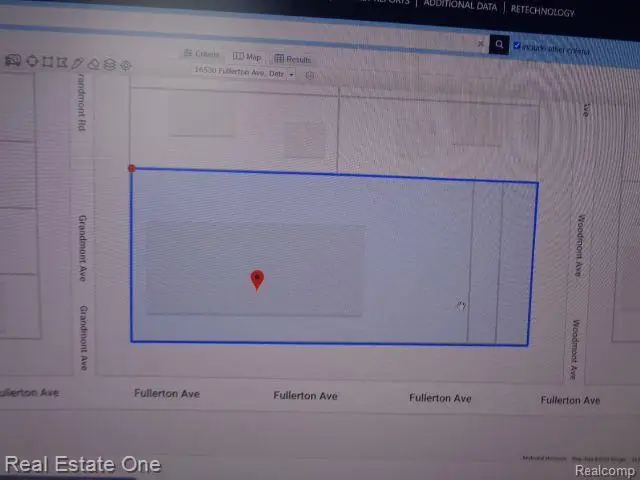The image size is (640, 480).
Task: Uncheck the Include other criteria checkbox
Action: click(x=517, y=46)
